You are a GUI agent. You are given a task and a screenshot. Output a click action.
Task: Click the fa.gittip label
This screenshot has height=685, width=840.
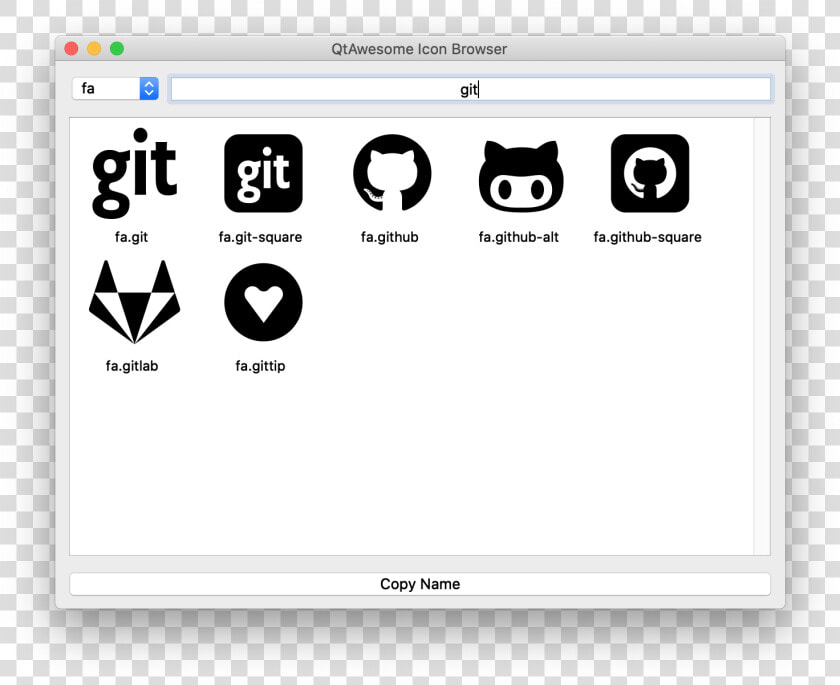pyautogui.click(x=260, y=366)
